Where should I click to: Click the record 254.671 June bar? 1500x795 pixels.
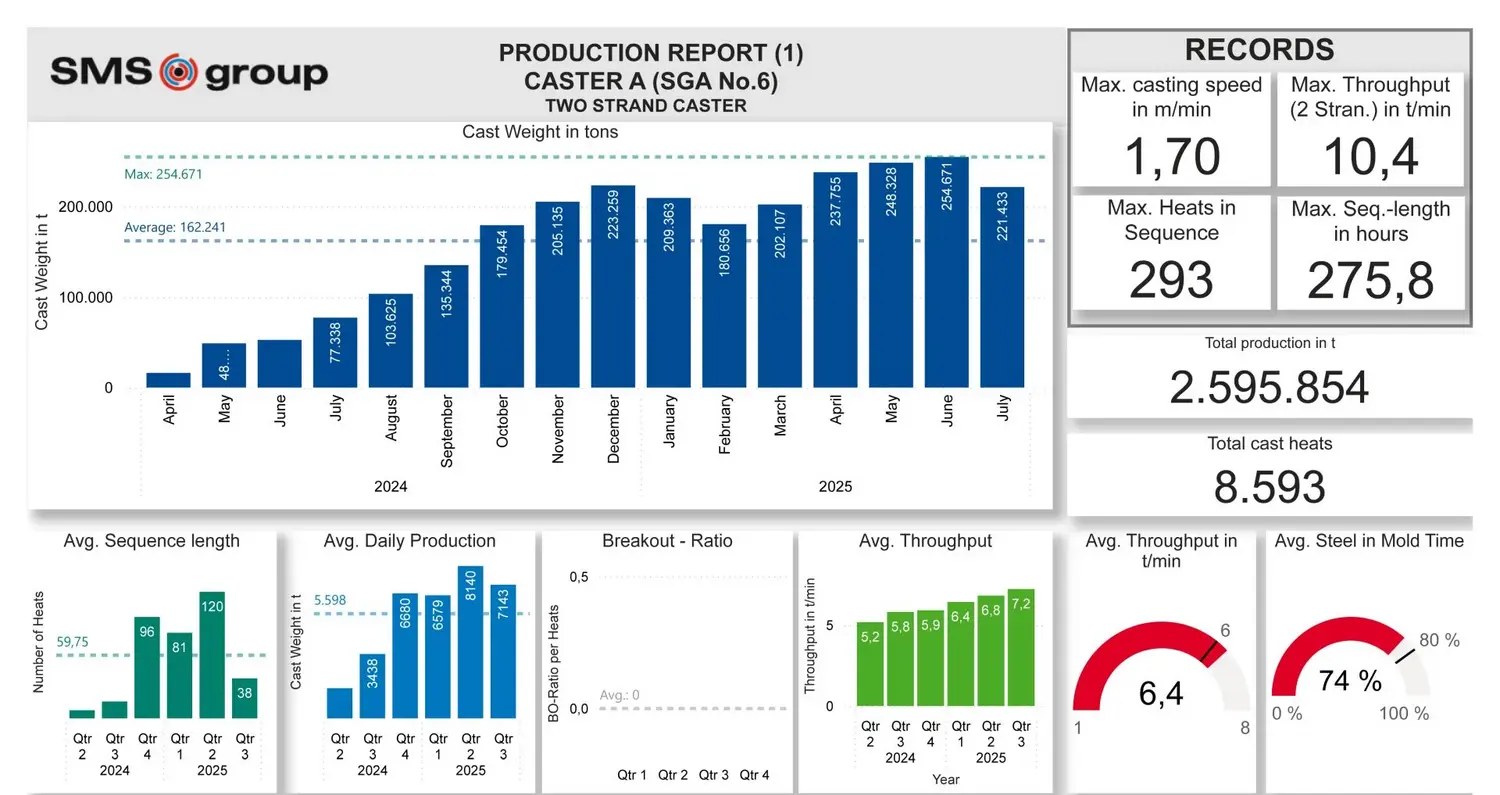[x=946, y=272]
